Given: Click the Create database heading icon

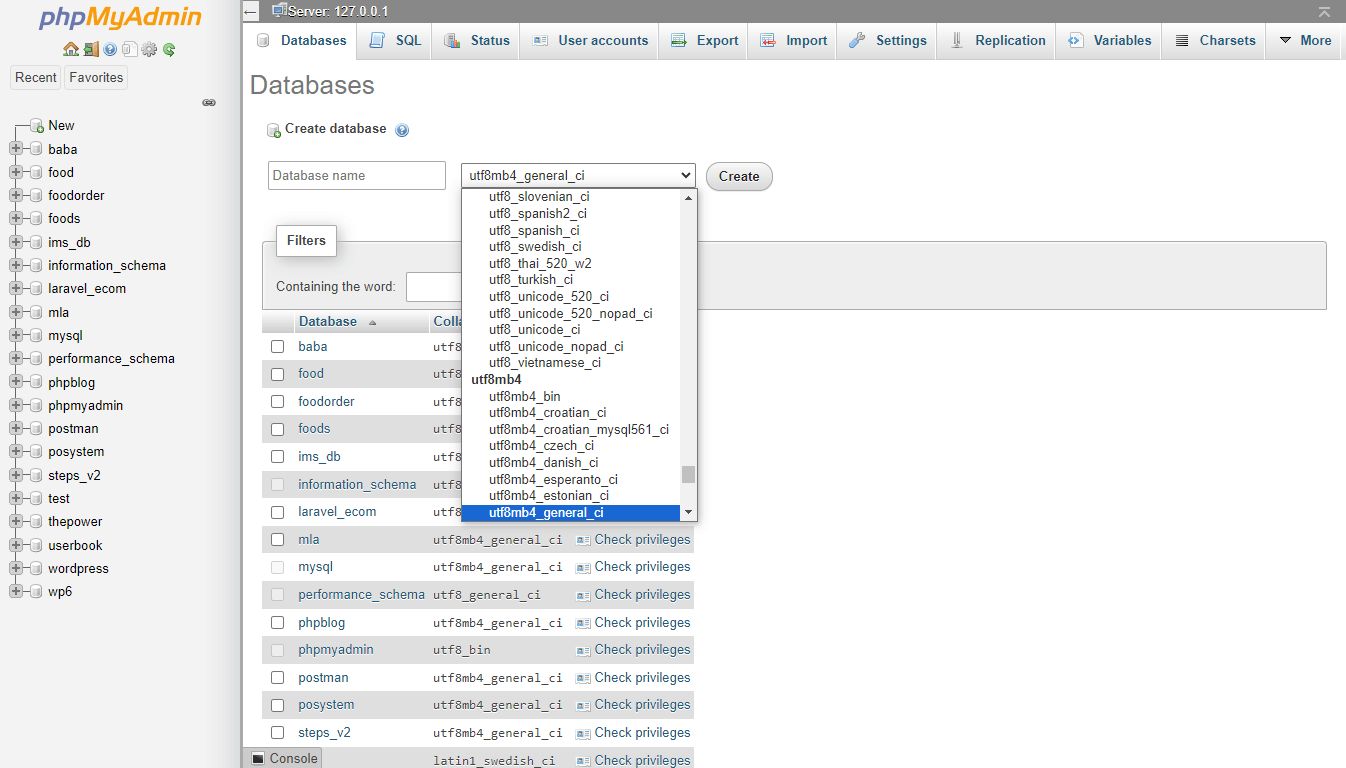Looking at the screenshot, I should 273,130.
